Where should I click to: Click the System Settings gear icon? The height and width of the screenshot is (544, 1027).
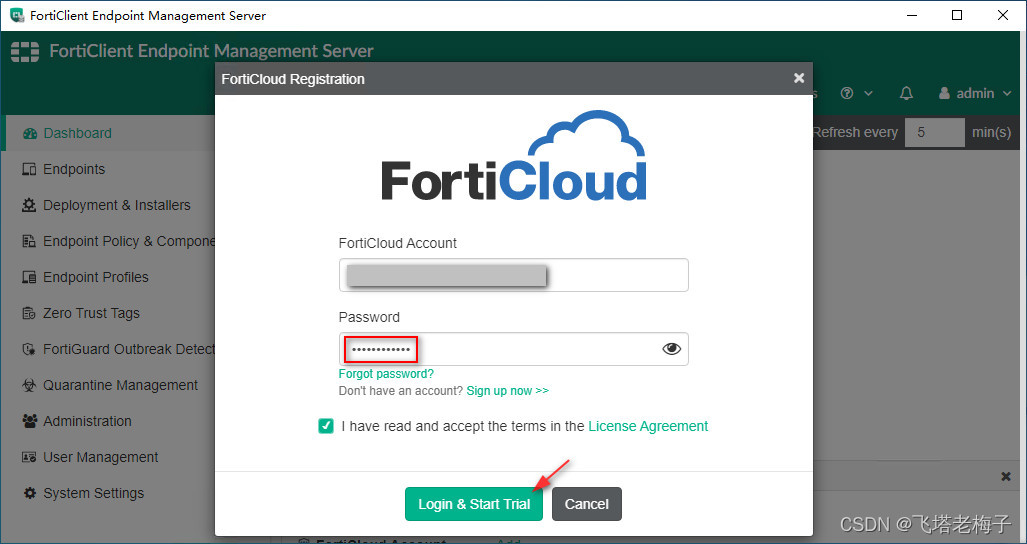[x=29, y=494]
